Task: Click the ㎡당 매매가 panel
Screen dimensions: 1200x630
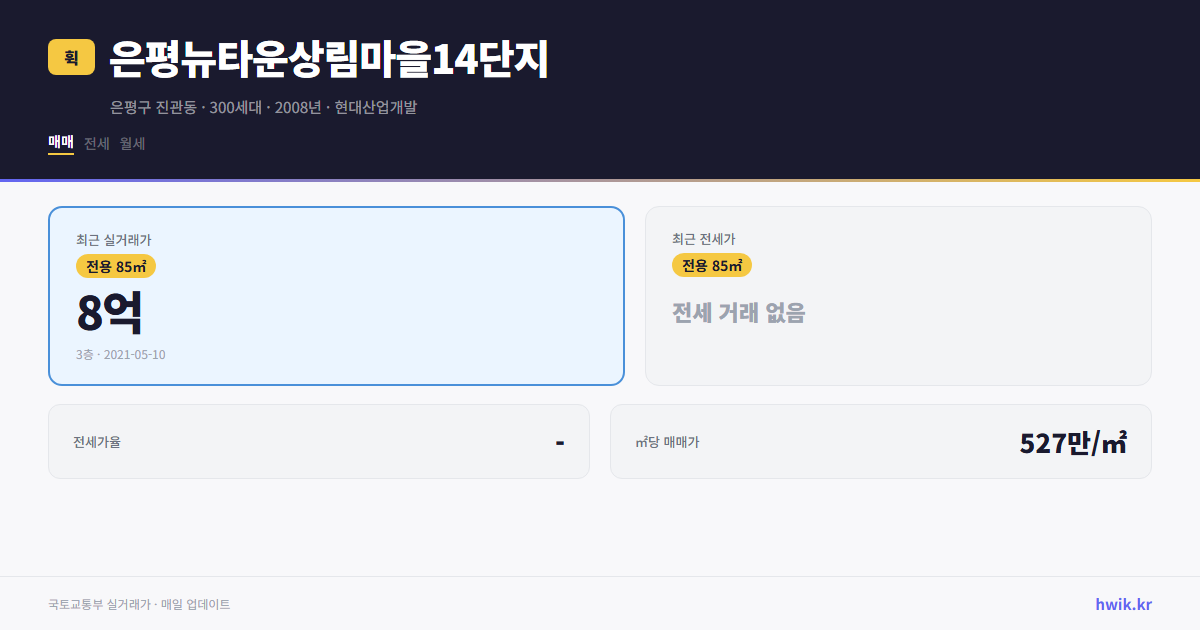Action: pos(880,441)
